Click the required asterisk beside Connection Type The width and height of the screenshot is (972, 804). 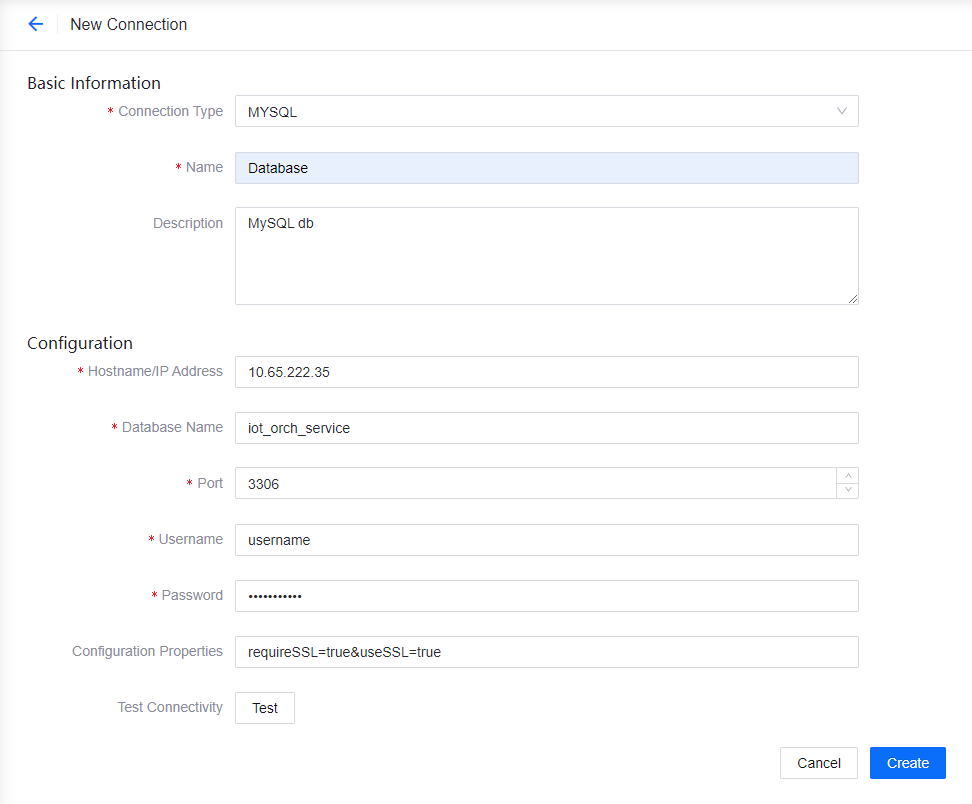point(110,111)
